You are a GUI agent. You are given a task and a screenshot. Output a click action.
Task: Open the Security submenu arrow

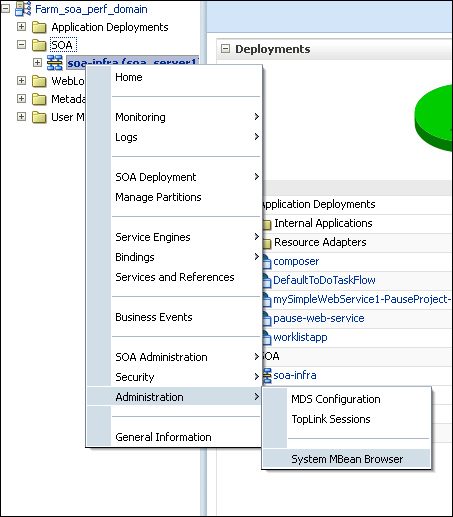[x=256, y=377]
